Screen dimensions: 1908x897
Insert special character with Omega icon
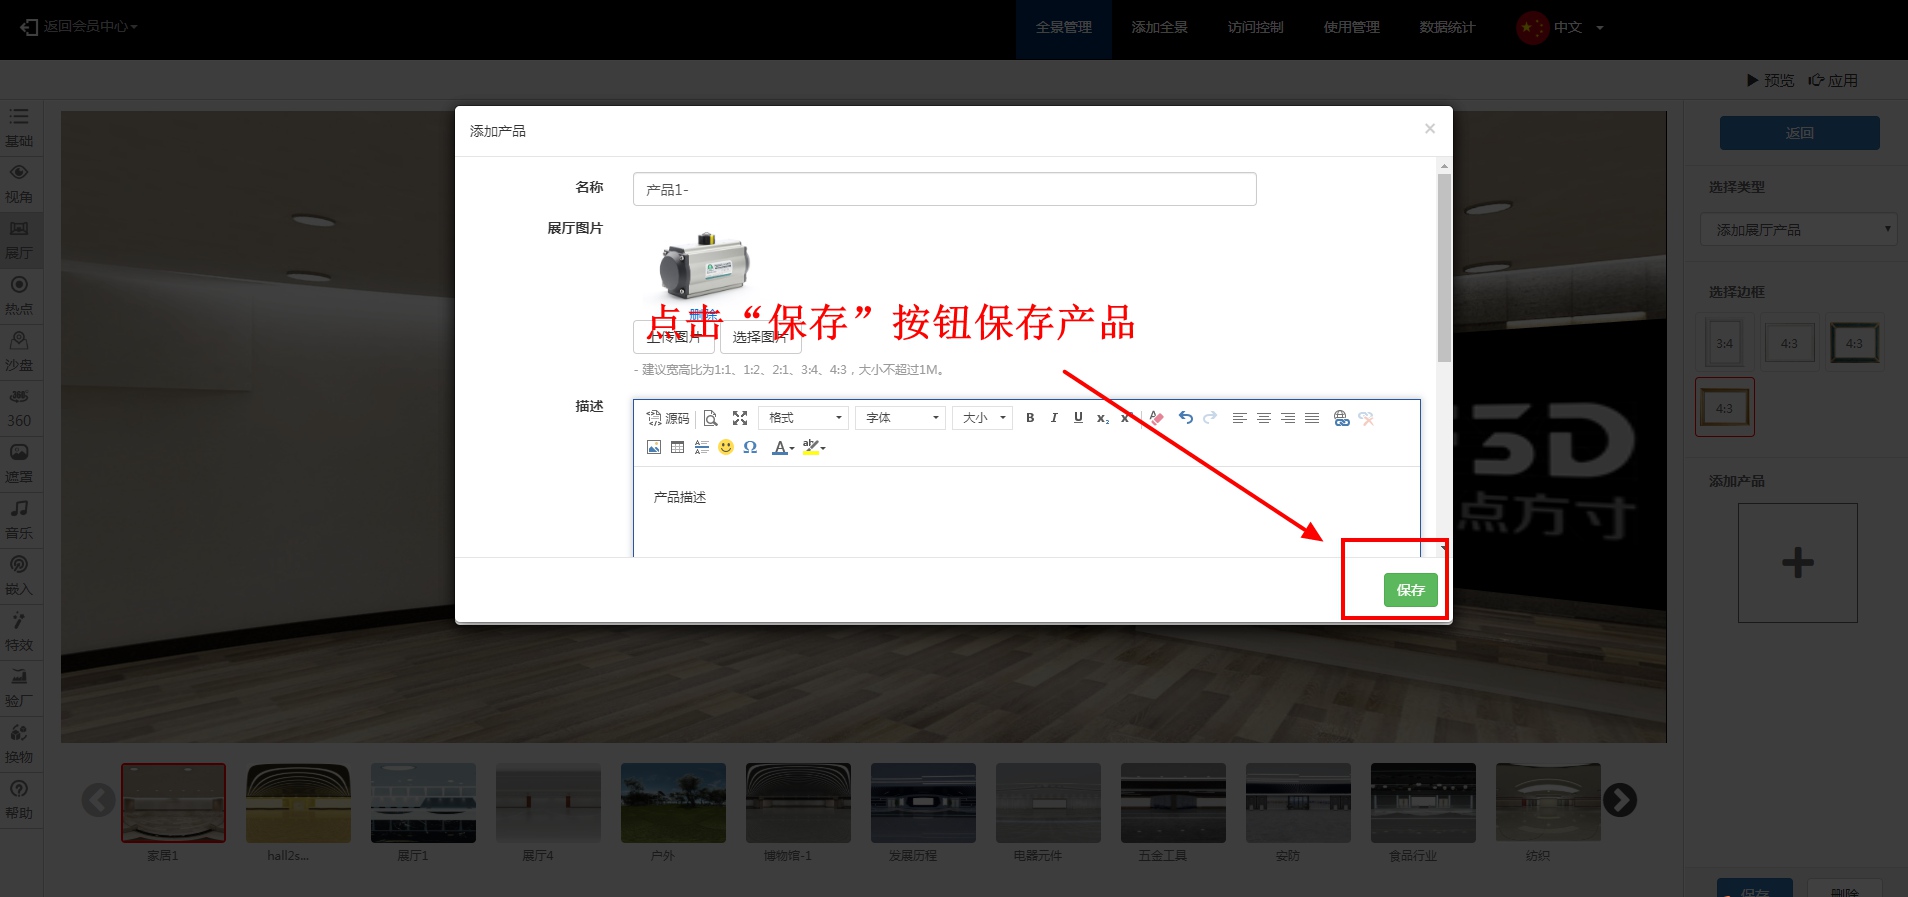750,447
